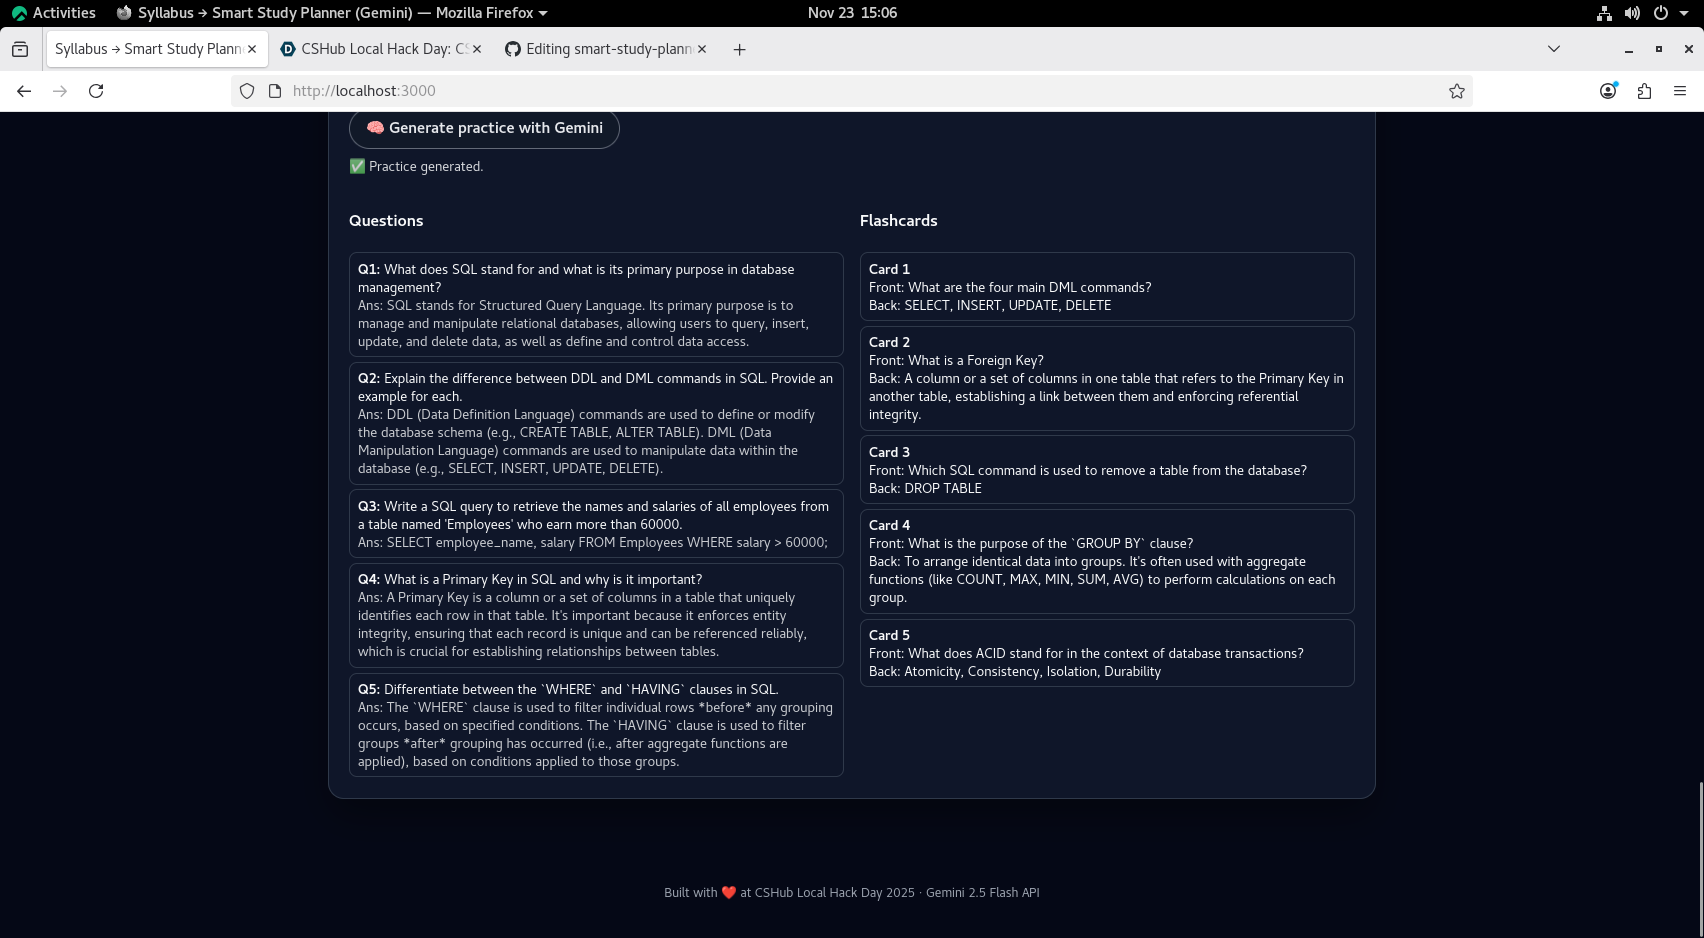Click the green checkmark beside Practice generated

point(357,167)
